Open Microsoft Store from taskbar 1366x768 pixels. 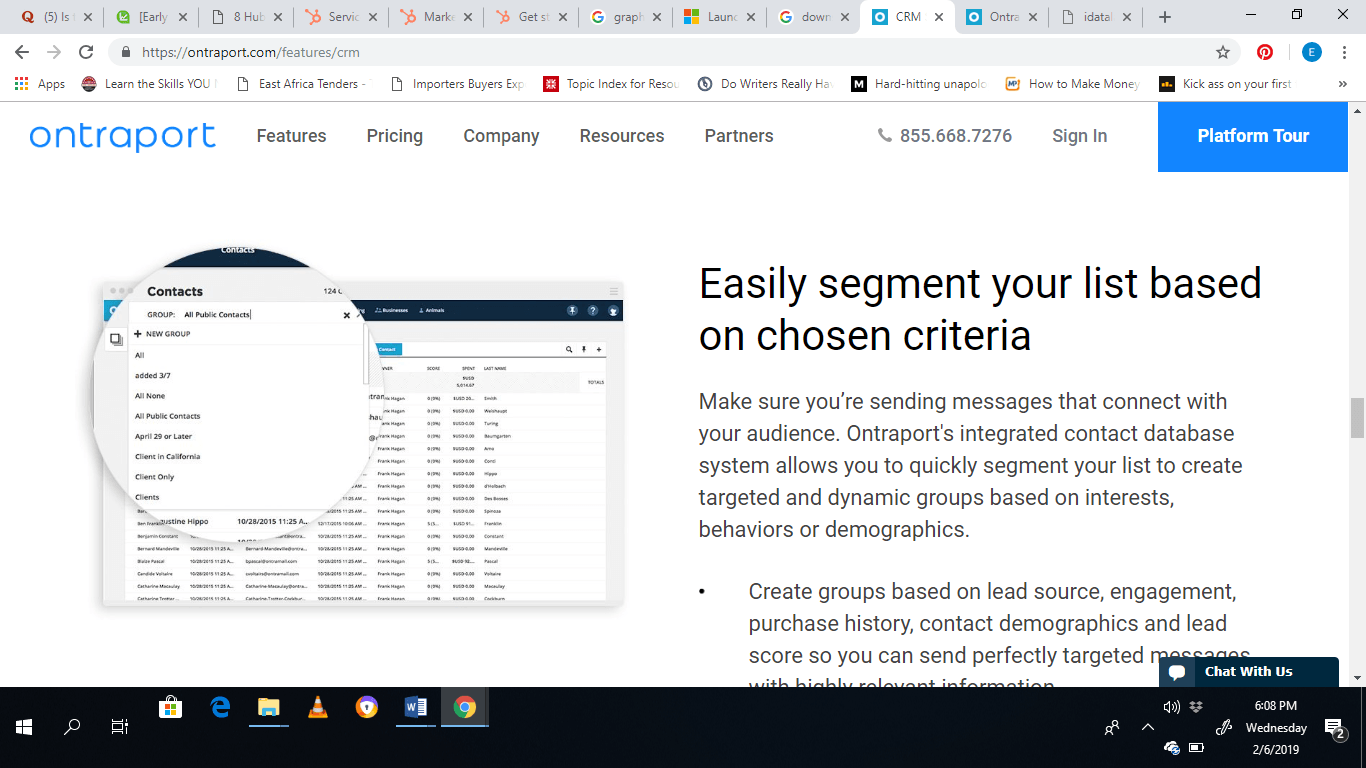[x=171, y=708]
